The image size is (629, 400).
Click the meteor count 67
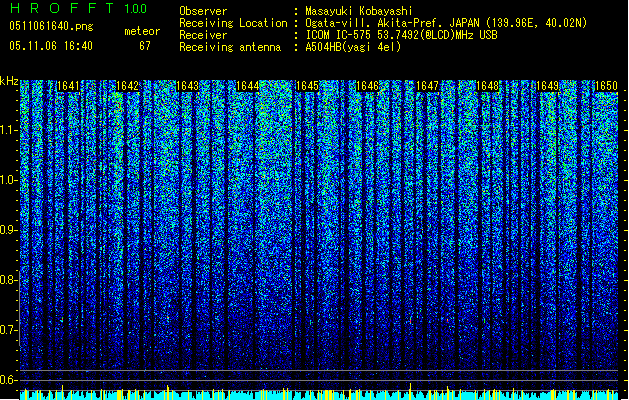[145, 46]
